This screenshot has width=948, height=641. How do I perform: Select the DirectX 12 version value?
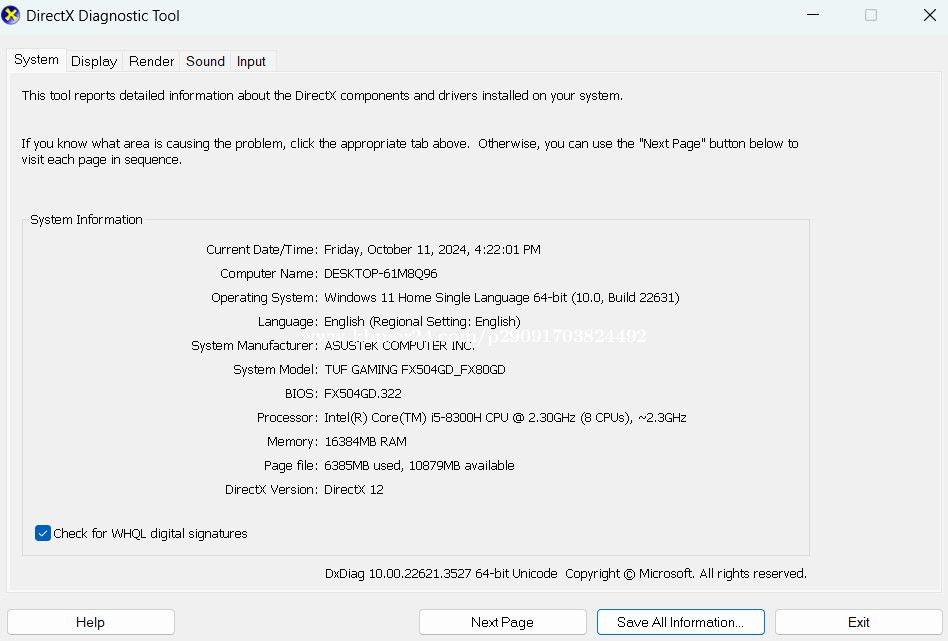[354, 489]
